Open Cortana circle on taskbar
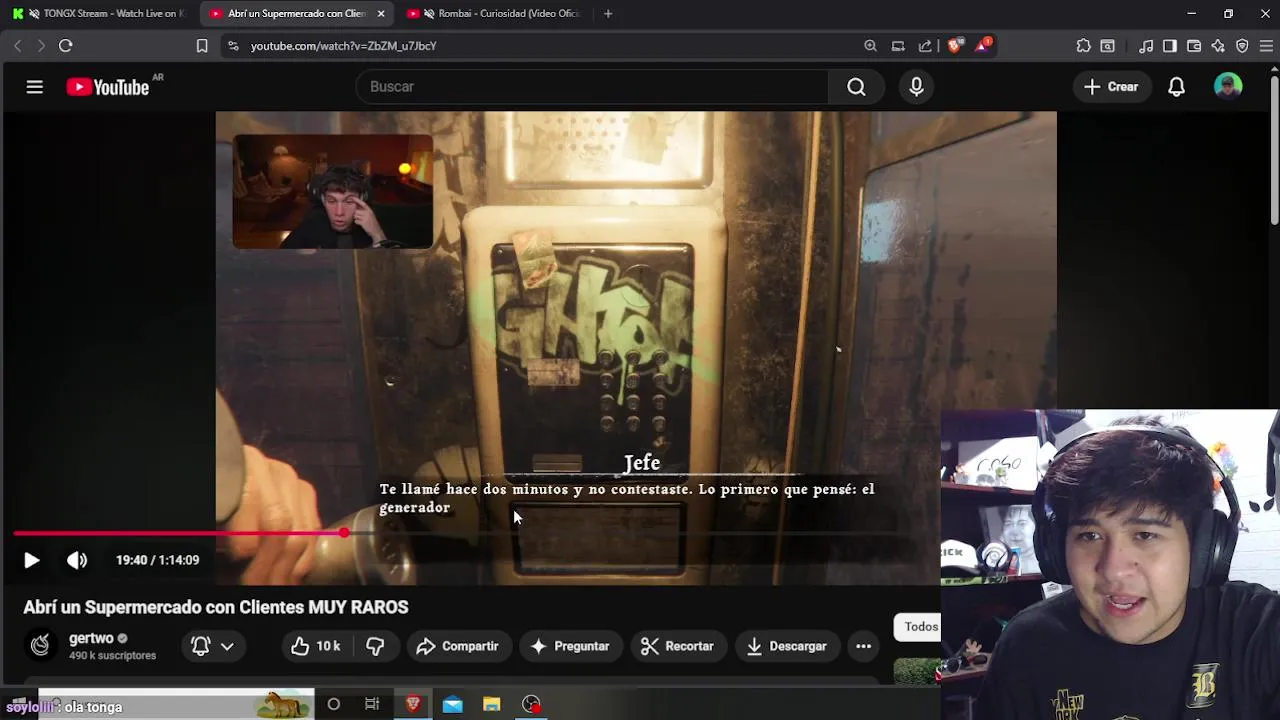Viewport: 1280px width, 720px height. [x=334, y=704]
